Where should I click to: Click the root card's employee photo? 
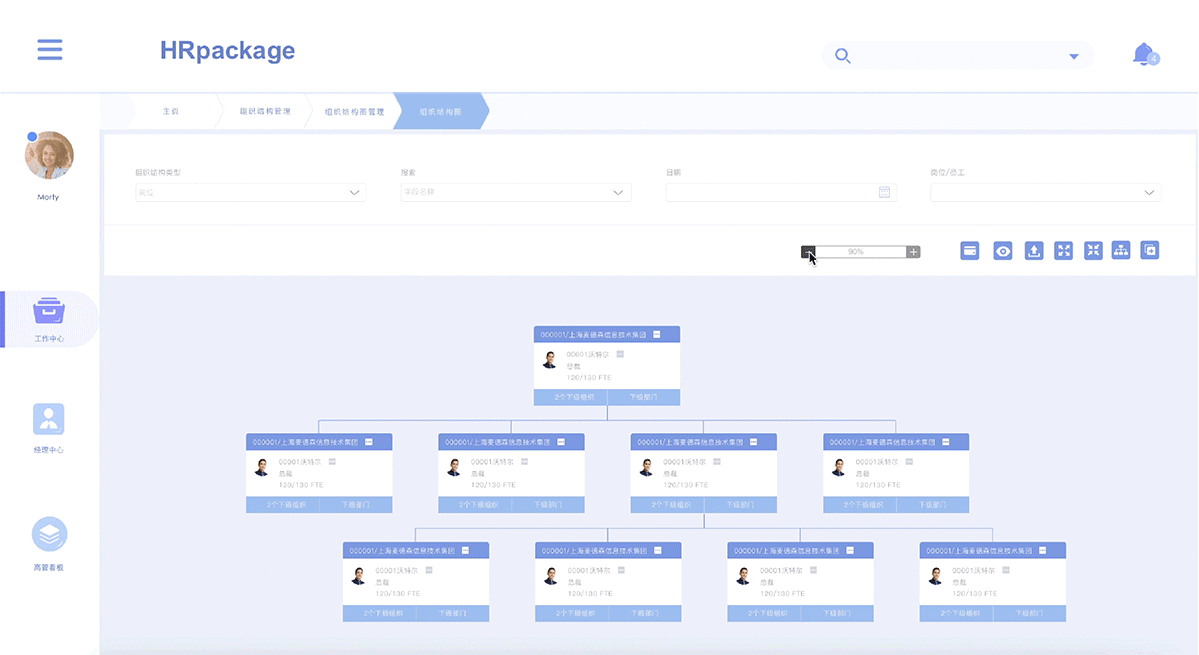point(550,359)
